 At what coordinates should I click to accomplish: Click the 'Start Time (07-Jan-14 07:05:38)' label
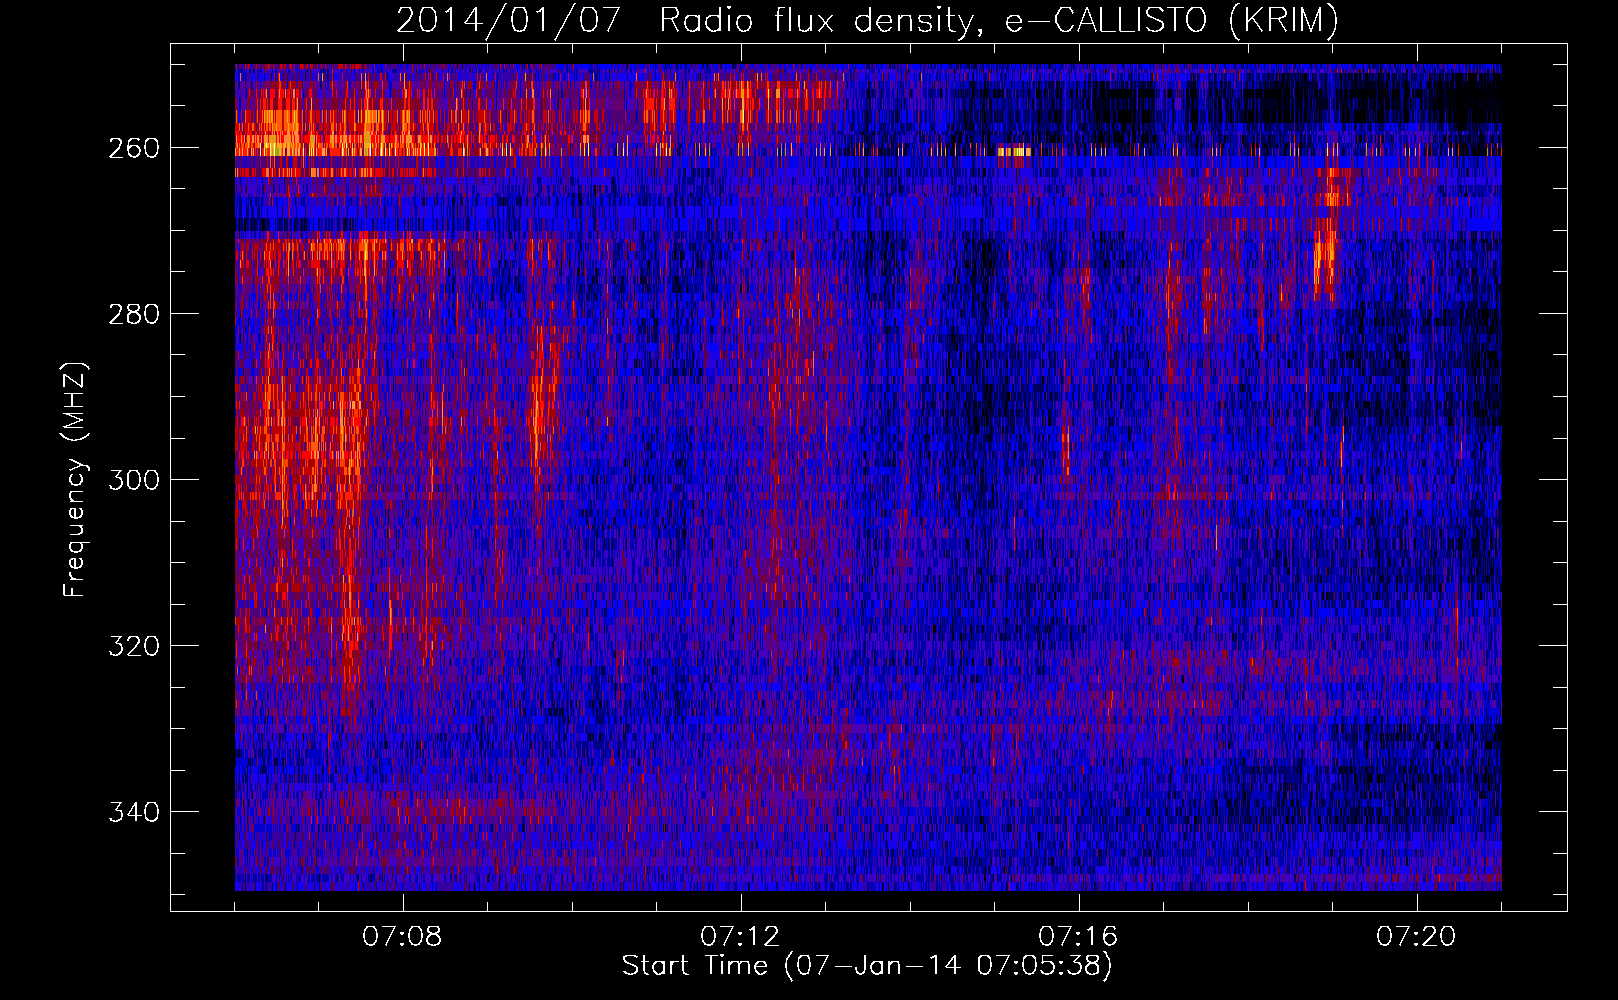tap(867, 966)
